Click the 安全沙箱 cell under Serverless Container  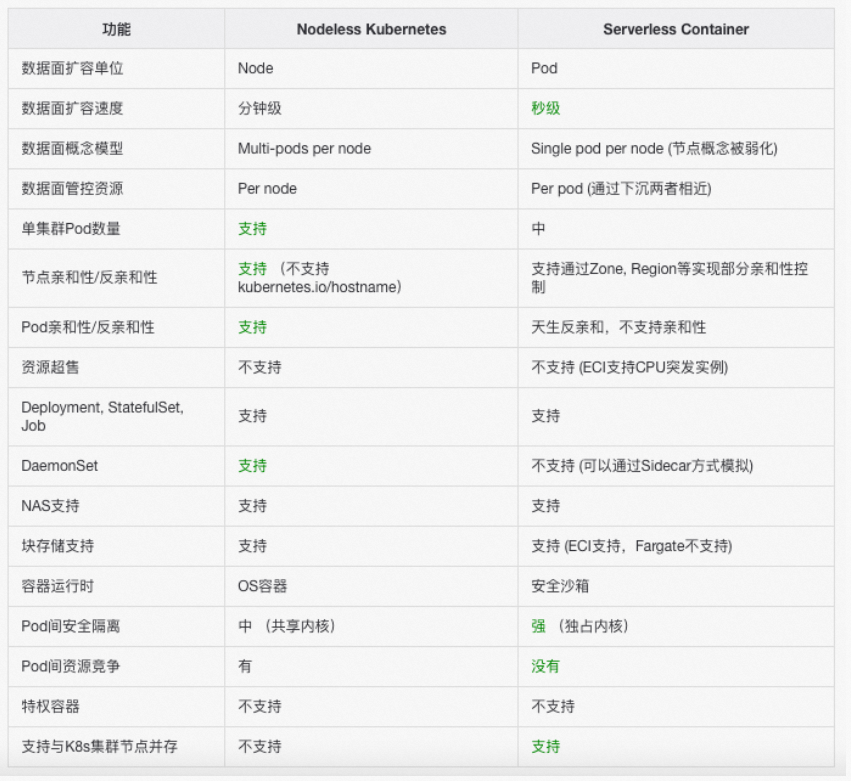[556, 586]
